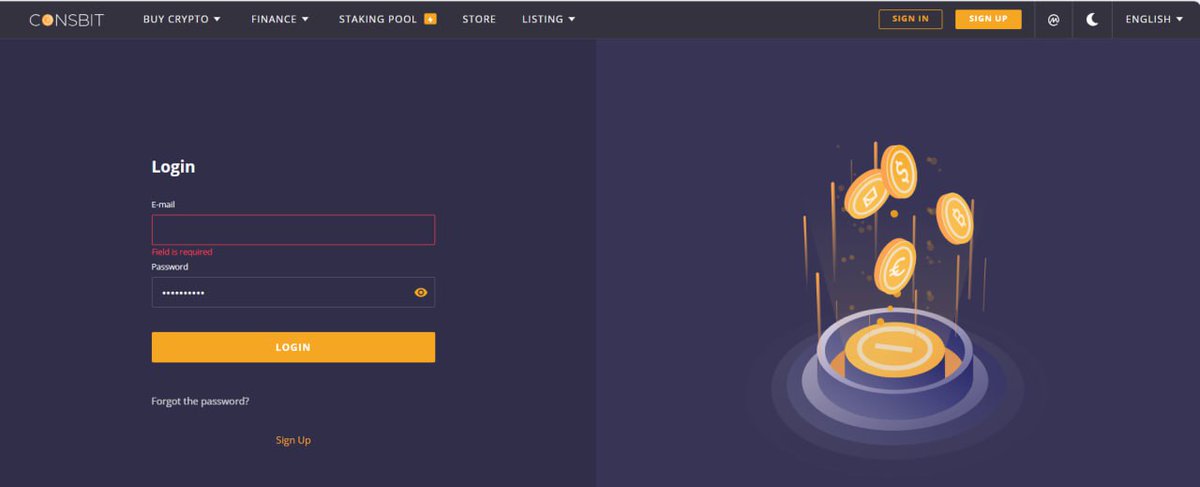Open the Store page
Image resolution: width=1200 pixels, height=487 pixels.
tap(479, 19)
